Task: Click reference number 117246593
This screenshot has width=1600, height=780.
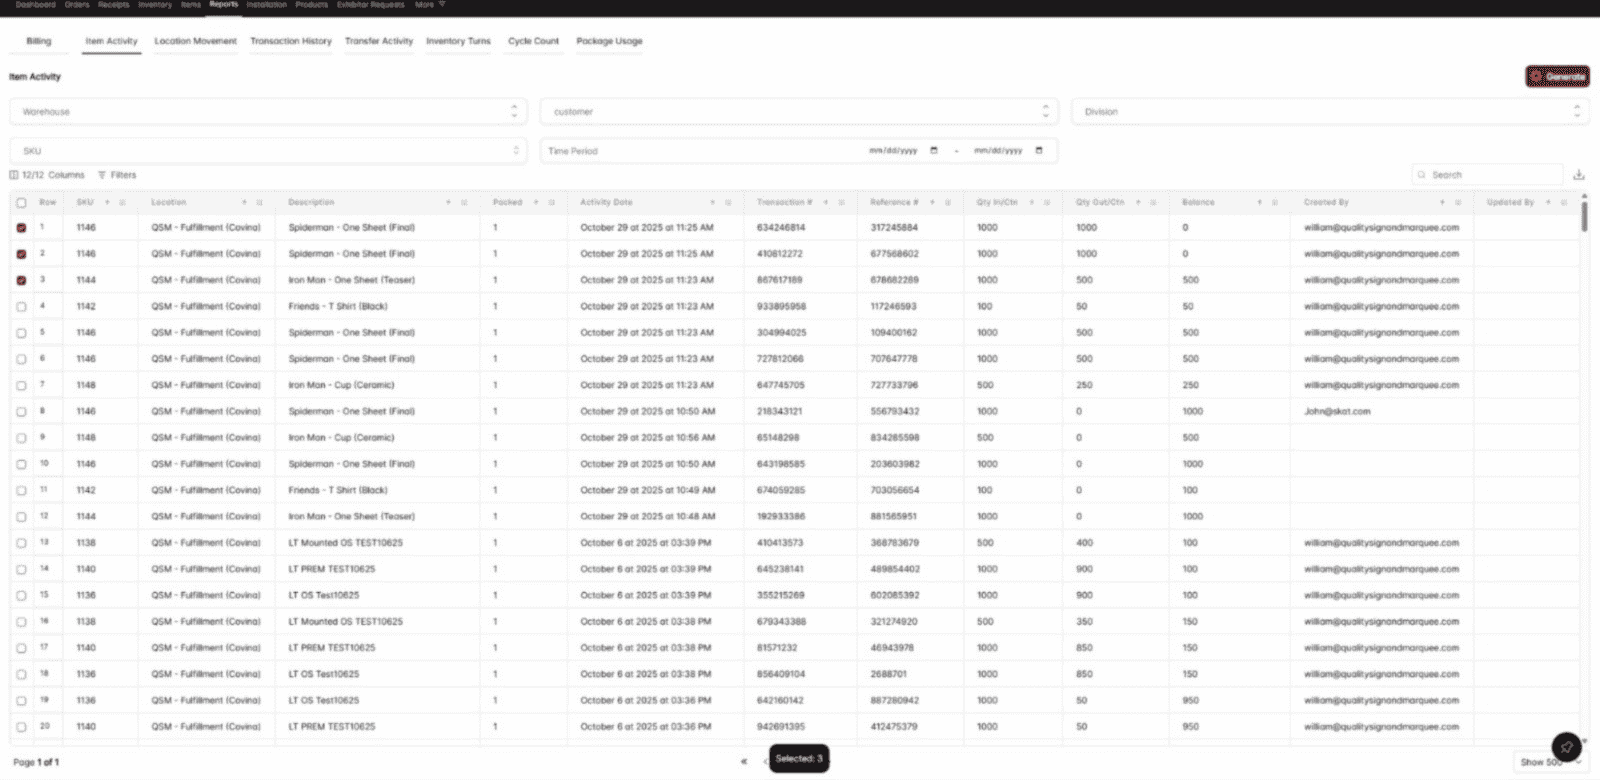Action: pyautogui.click(x=893, y=307)
